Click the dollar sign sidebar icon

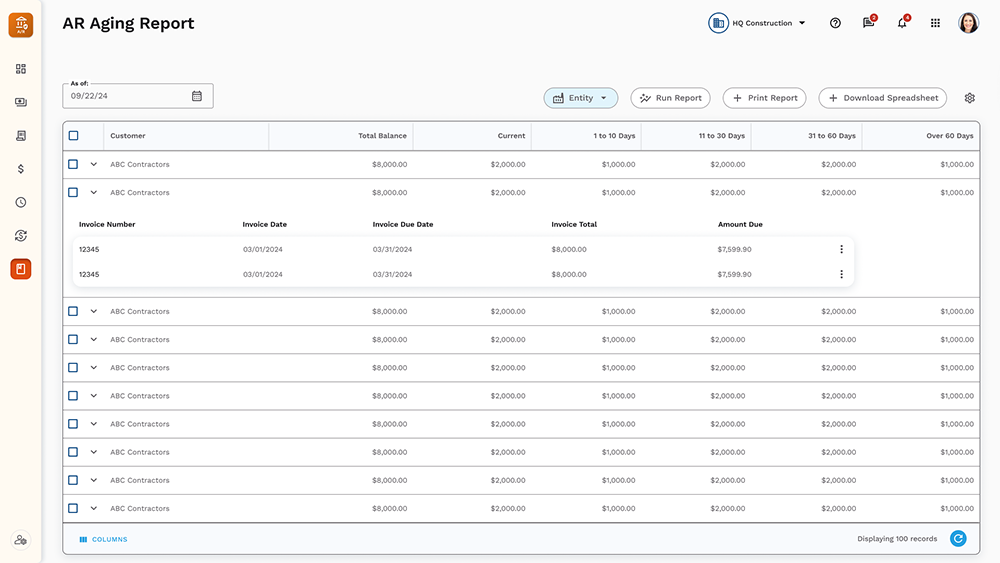21,169
